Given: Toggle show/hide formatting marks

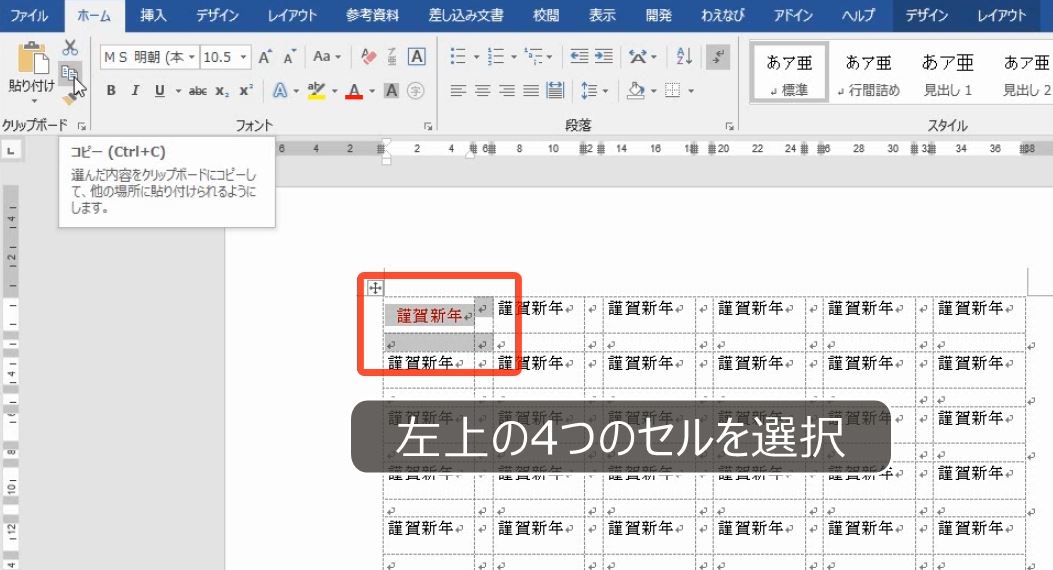Looking at the screenshot, I should click(718, 56).
